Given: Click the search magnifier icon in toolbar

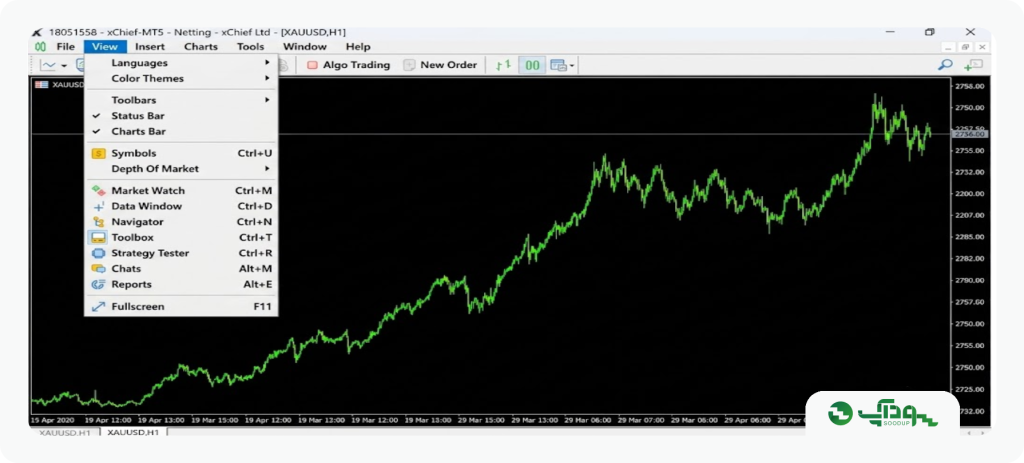Looking at the screenshot, I should [945, 65].
